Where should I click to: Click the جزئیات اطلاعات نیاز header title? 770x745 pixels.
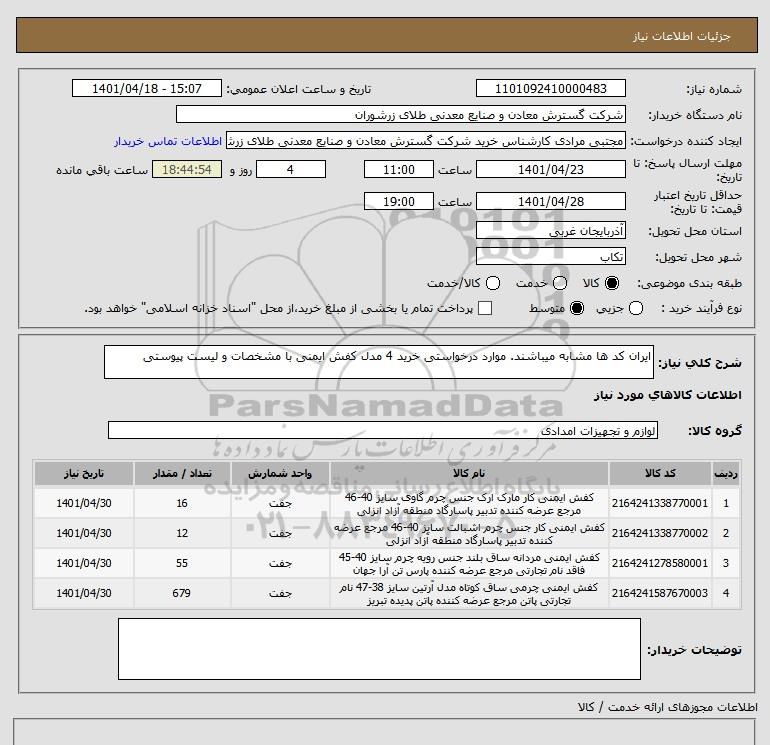(682, 36)
